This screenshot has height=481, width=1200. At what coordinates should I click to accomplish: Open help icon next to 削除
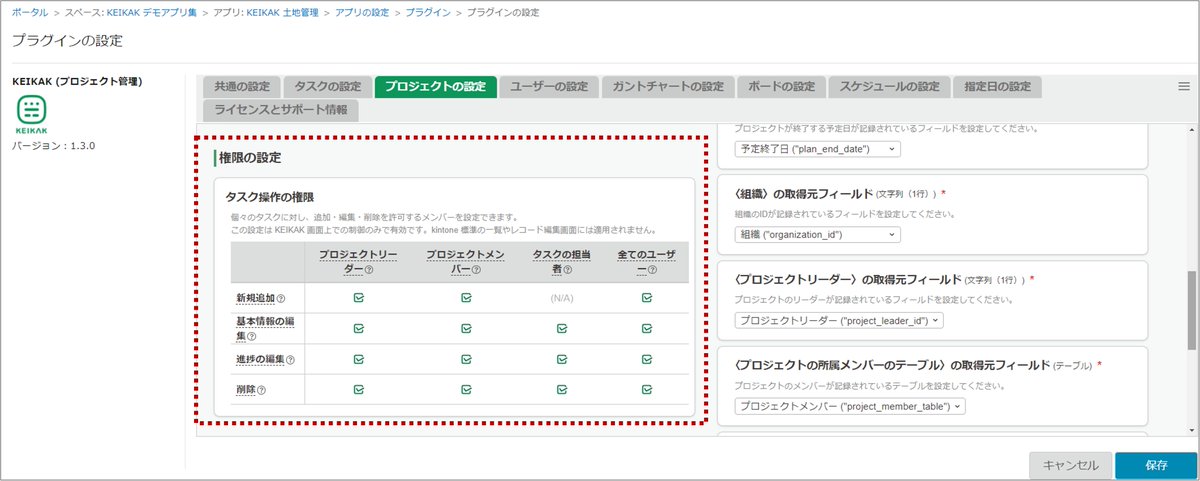point(261,390)
